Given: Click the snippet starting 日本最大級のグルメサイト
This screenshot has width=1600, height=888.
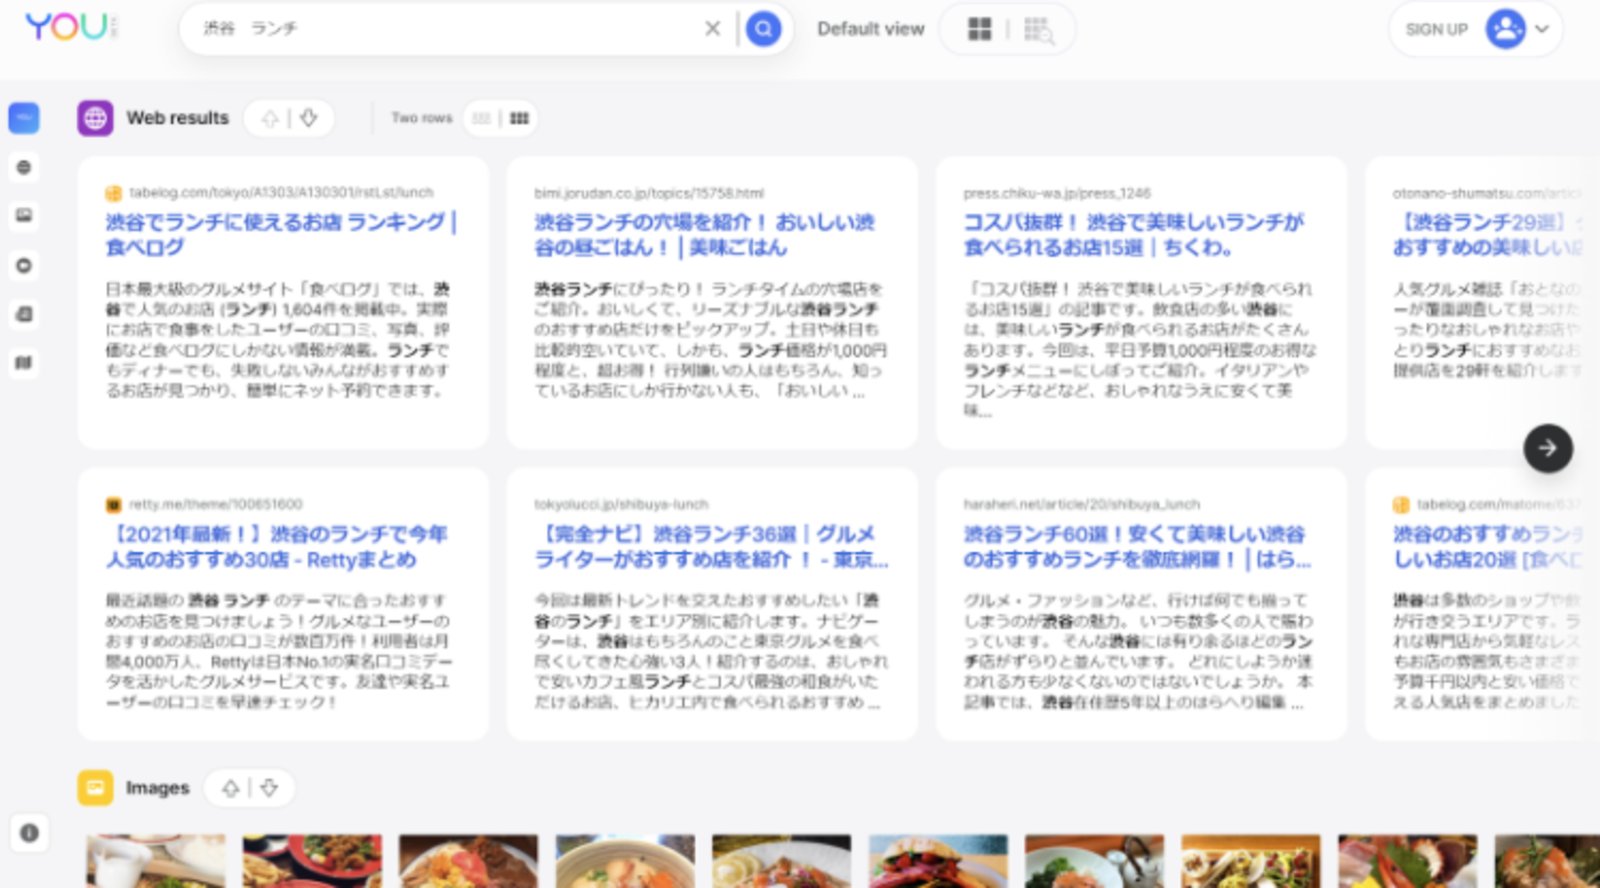Looking at the screenshot, I should coord(278,339).
